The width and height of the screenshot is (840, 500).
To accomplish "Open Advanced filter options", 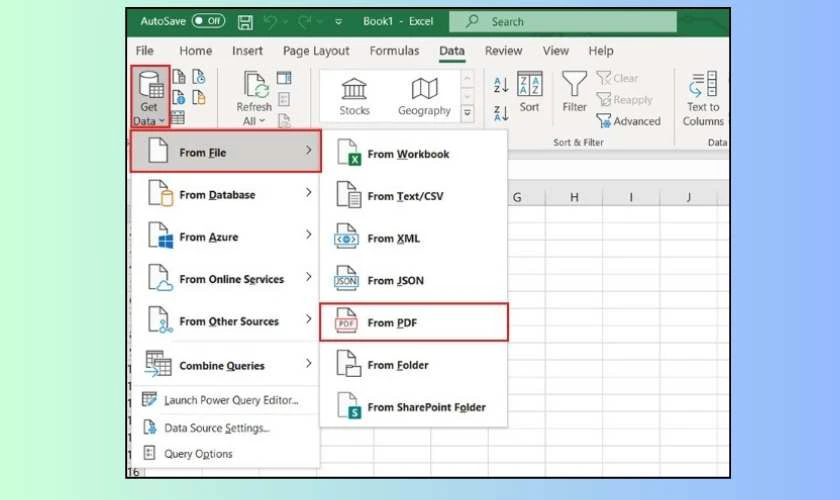I will pyautogui.click(x=628, y=121).
